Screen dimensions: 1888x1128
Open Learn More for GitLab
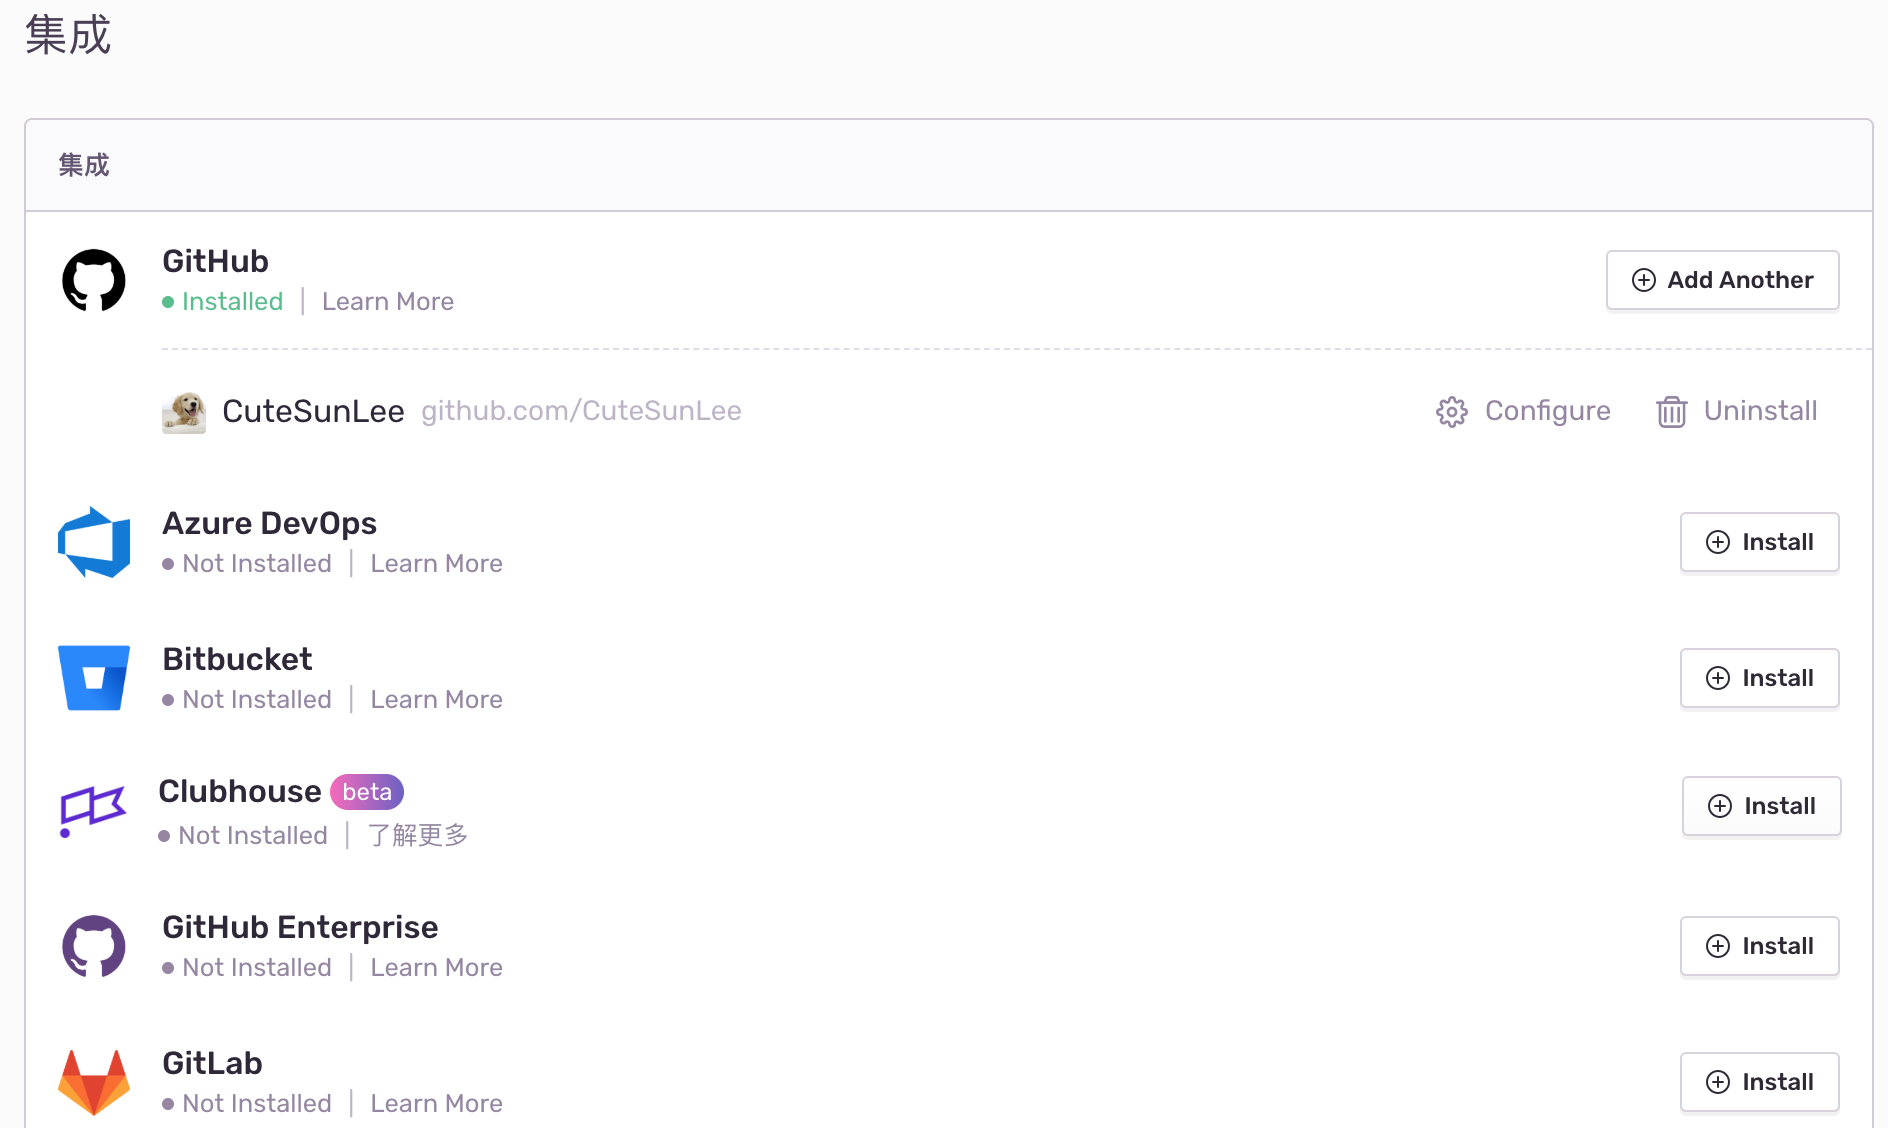pyautogui.click(x=436, y=1104)
